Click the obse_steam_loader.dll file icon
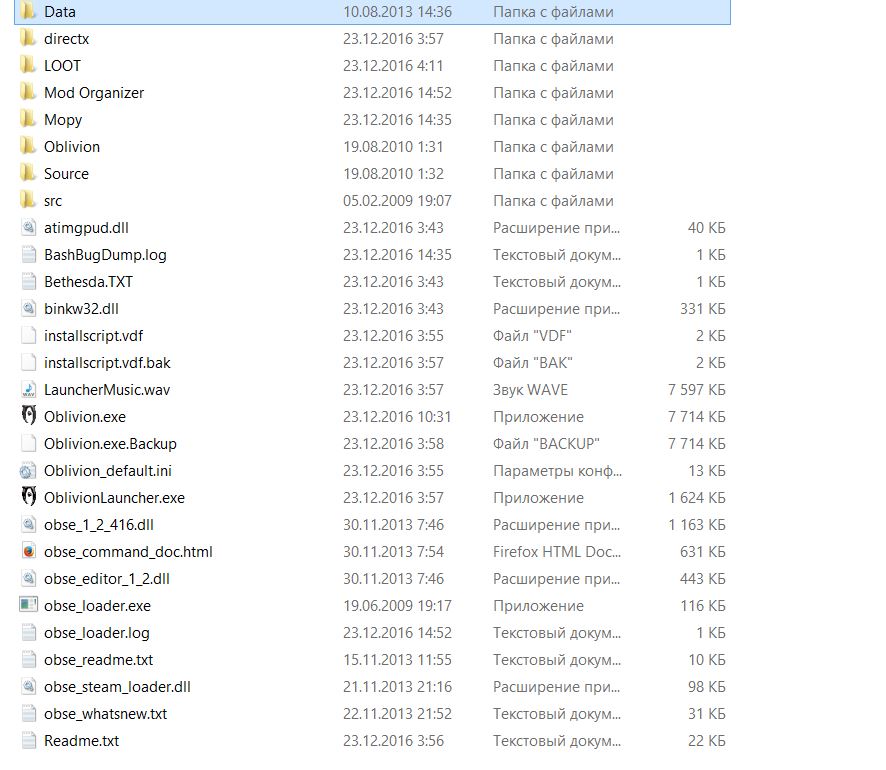 tap(28, 686)
